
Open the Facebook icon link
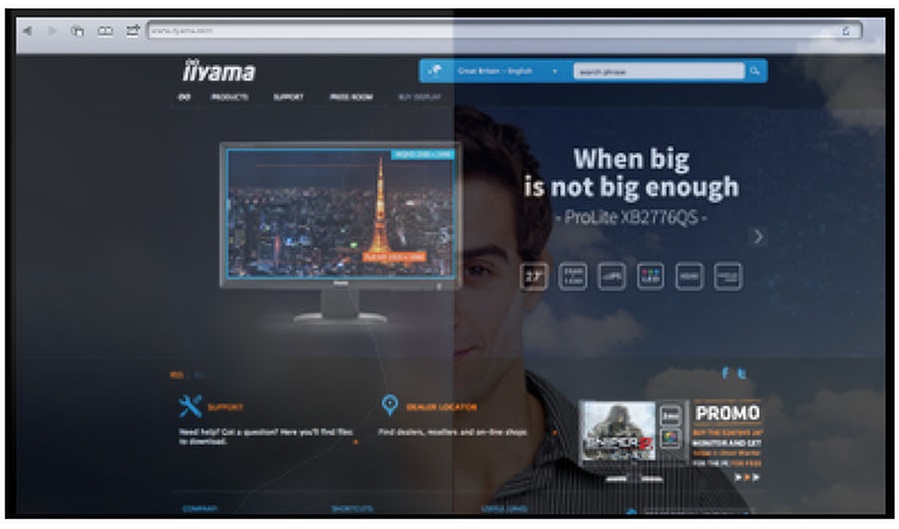pos(725,373)
